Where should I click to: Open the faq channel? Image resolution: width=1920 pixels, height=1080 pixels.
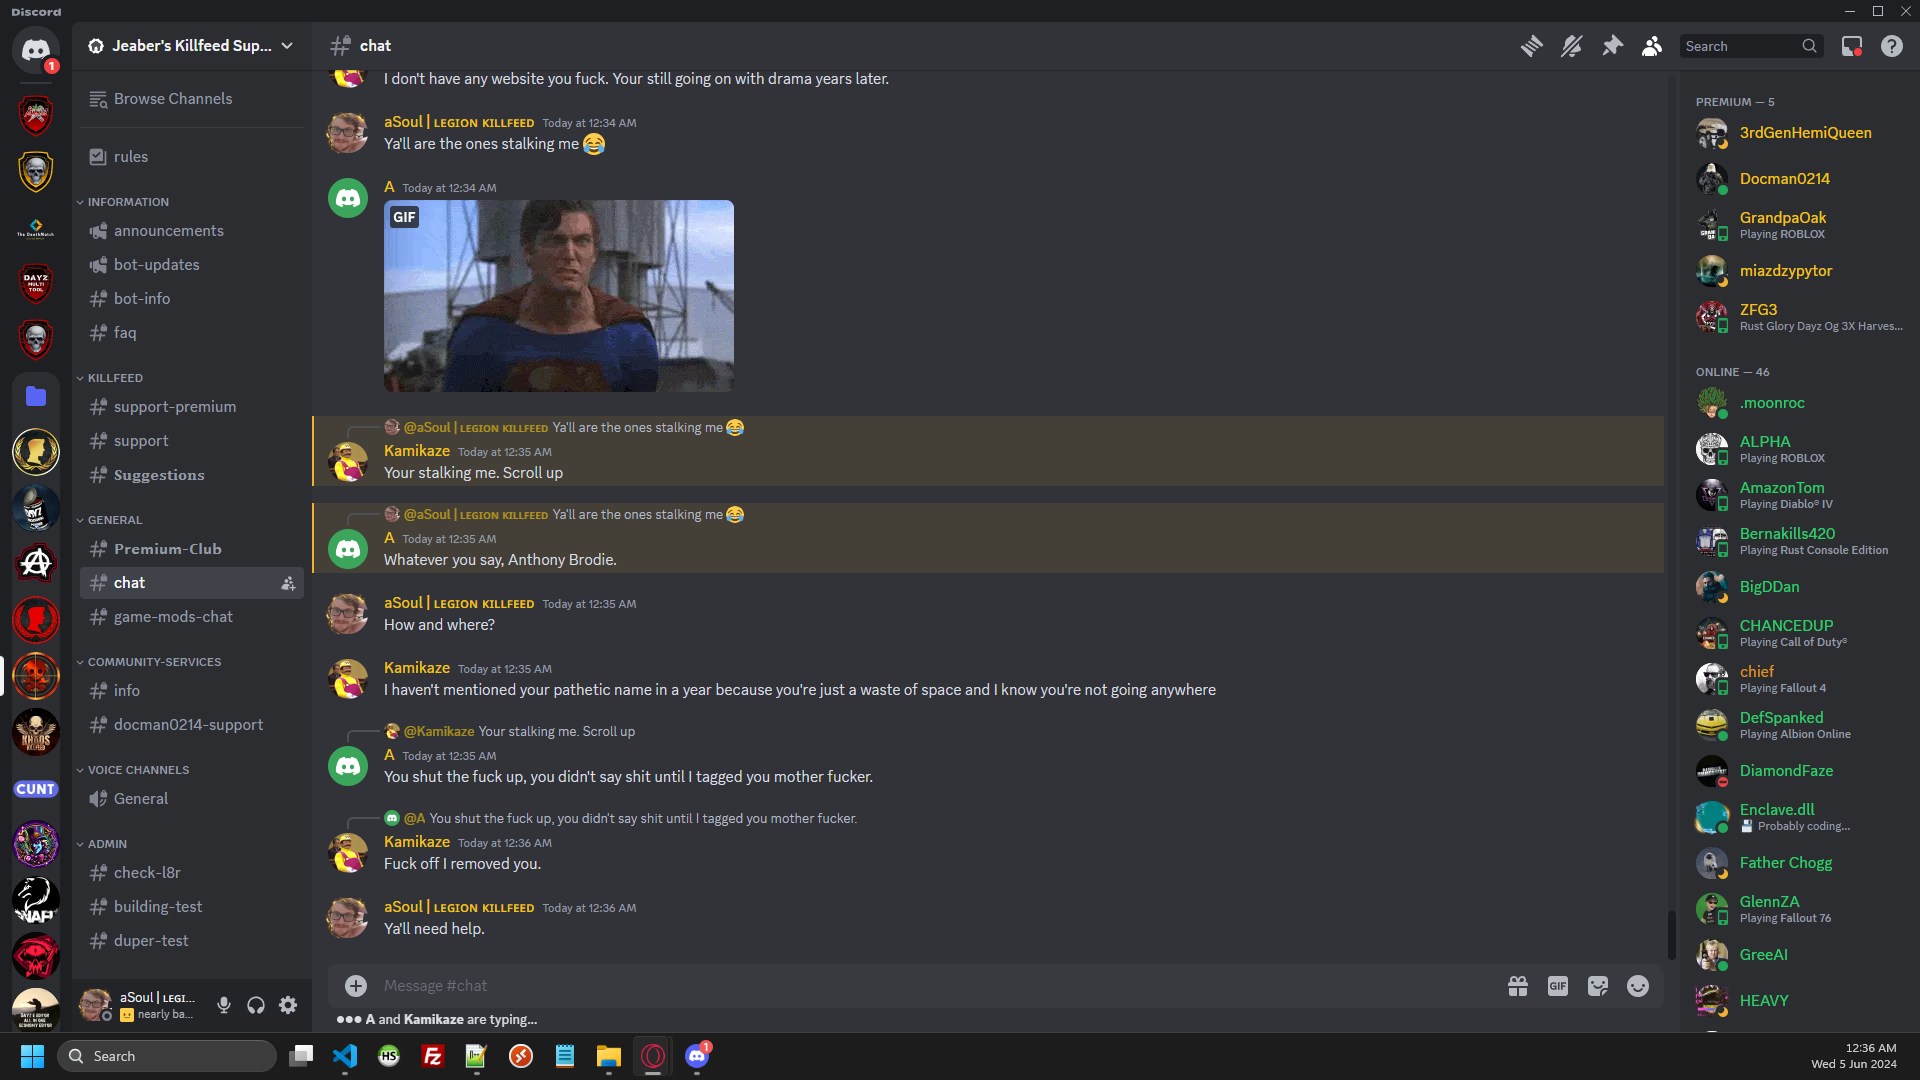pos(191,333)
